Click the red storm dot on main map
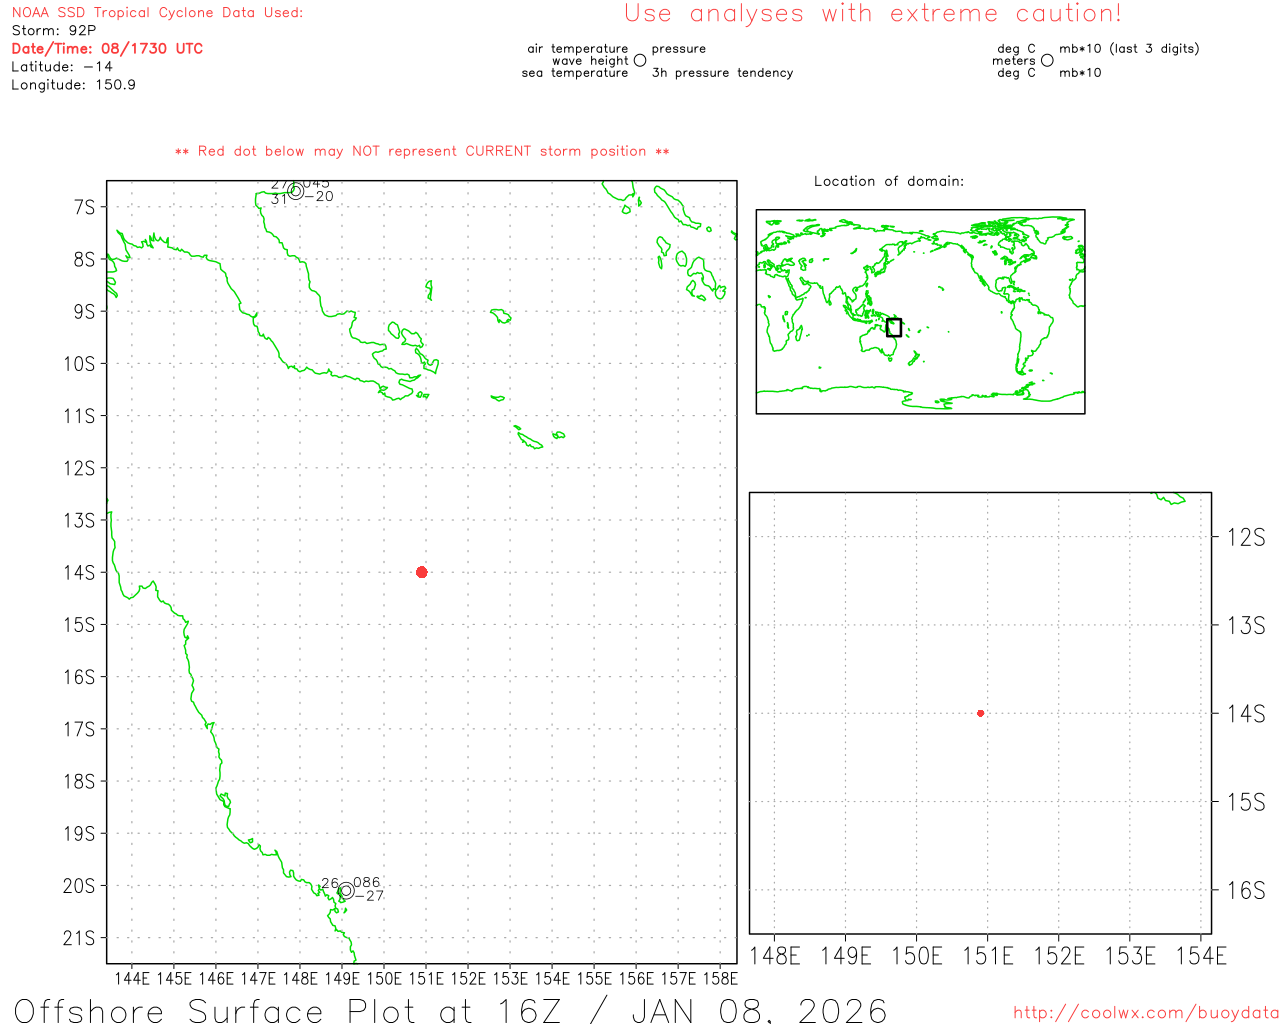Screen dimensions: 1280x1024 (422, 572)
